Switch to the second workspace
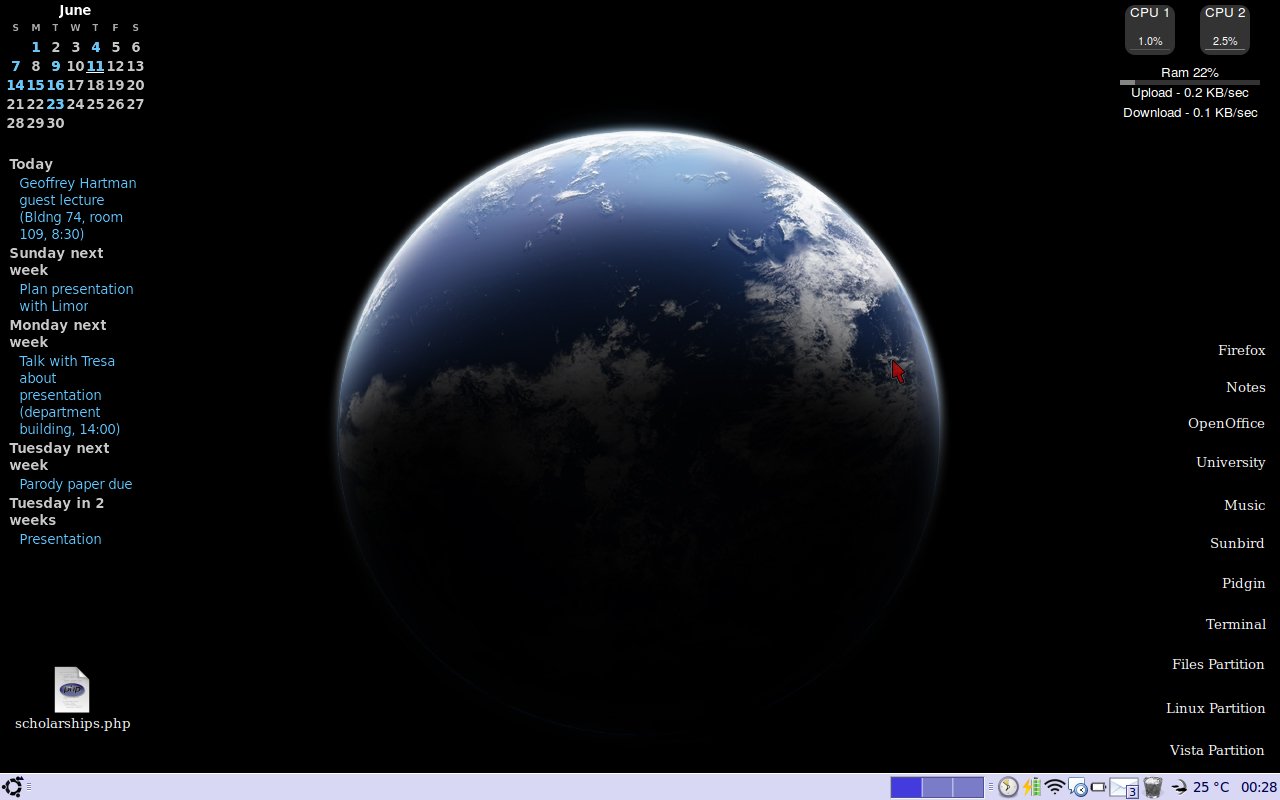Screen dimensions: 1280x800 coord(937,787)
